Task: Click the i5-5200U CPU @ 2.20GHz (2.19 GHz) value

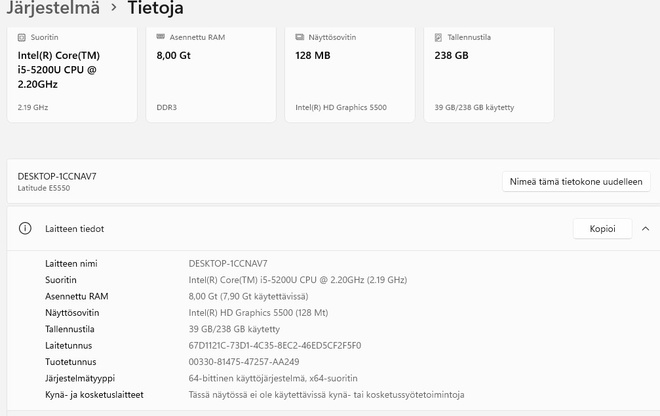Action: [x=298, y=280]
